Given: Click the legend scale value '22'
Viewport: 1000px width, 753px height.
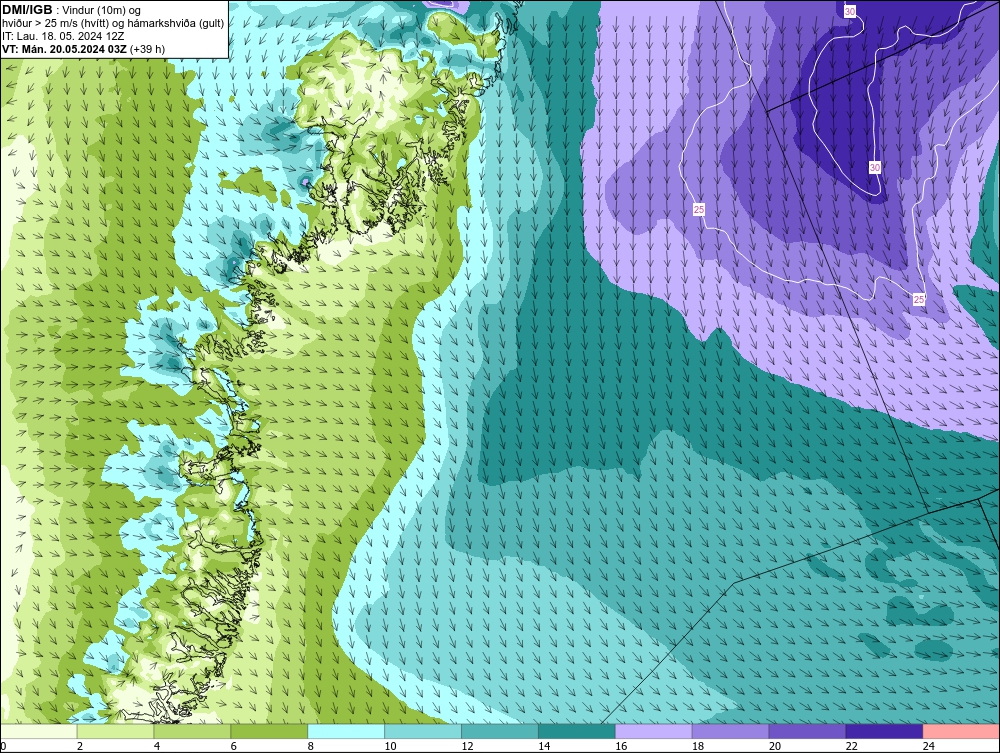Looking at the screenshot, I should [x=852, y=746].
